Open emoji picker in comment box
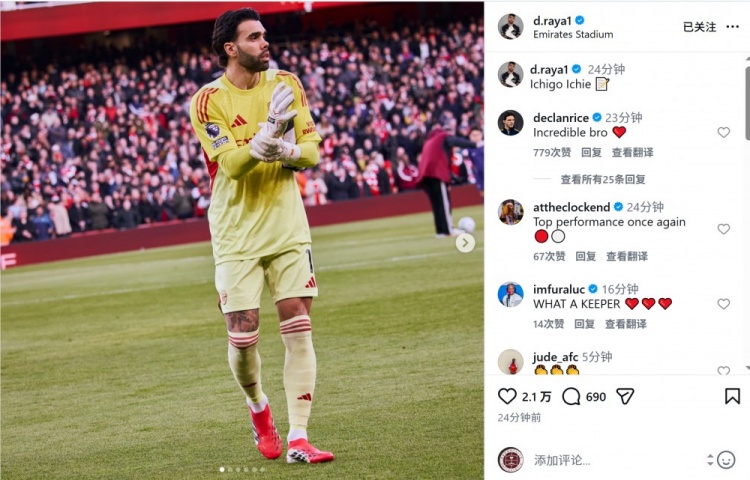 pyautogui.click(x=726, y=460)
